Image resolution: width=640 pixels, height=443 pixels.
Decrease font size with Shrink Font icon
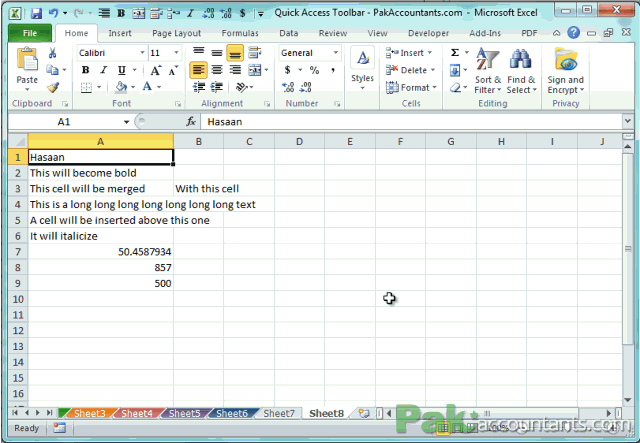point(173,71)
